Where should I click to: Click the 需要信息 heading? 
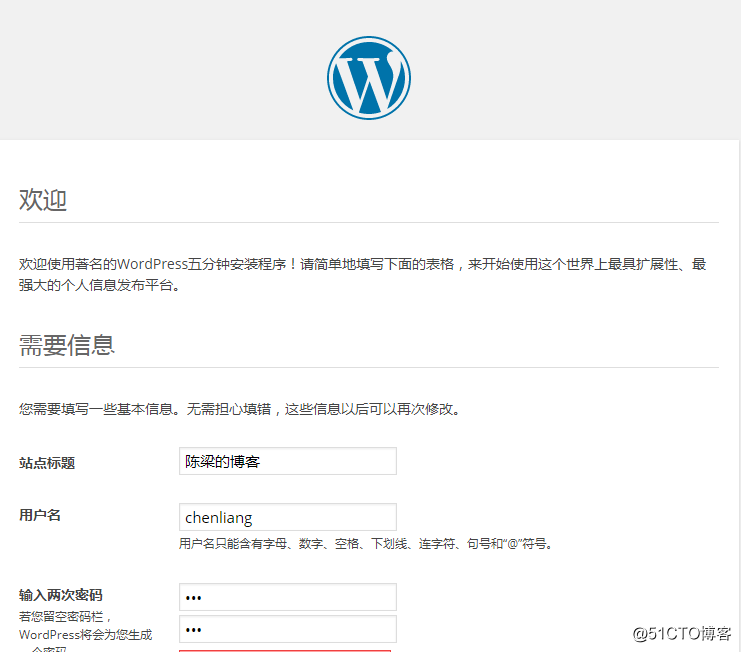pos(67,345)
